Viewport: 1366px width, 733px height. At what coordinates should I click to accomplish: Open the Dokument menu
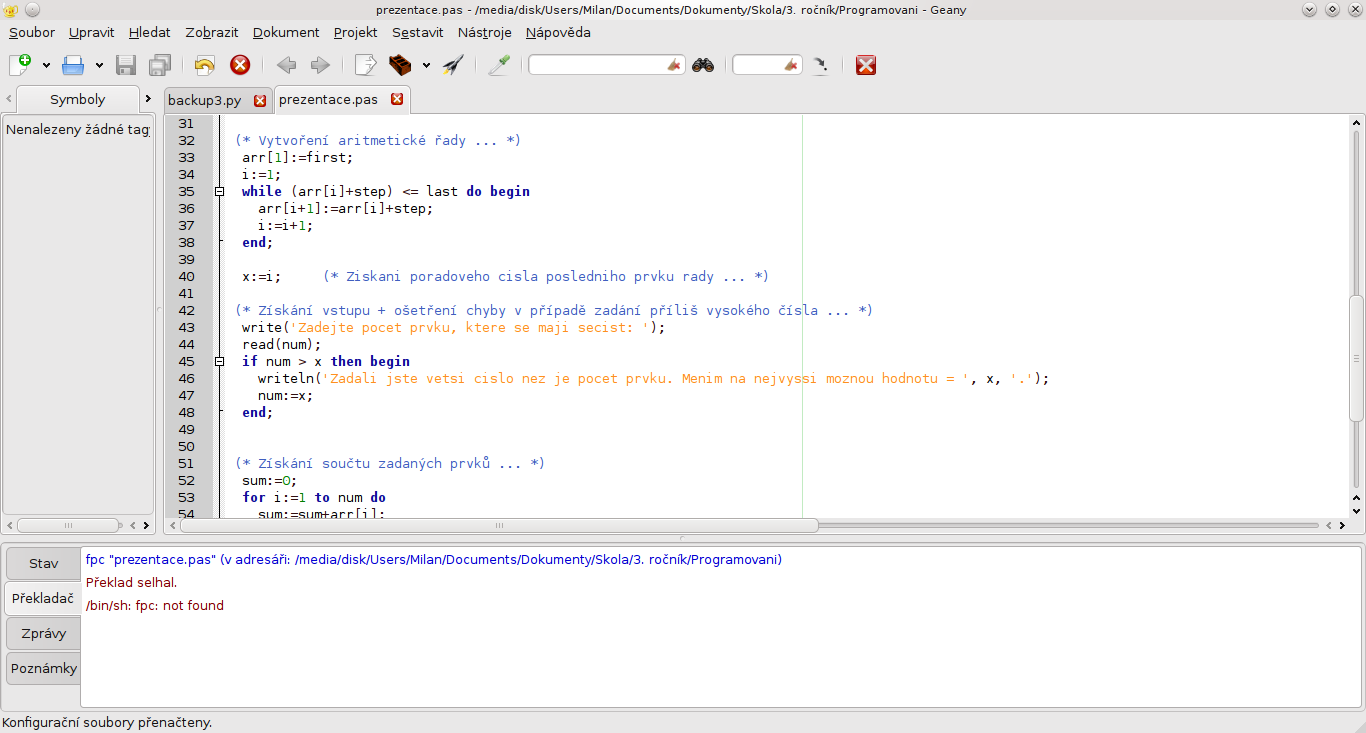(x=286, y=32)
